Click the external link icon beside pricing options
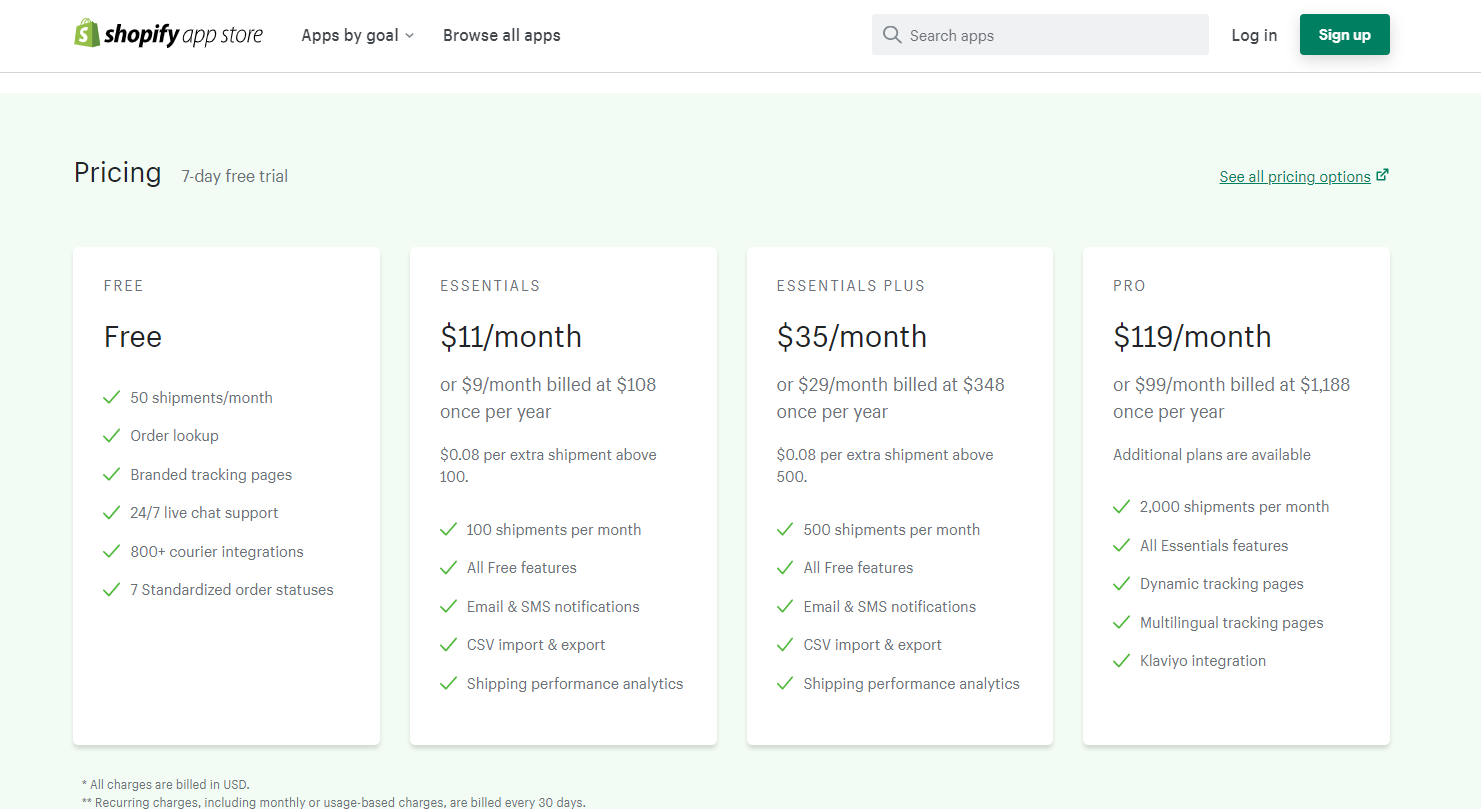The height and width of the screenshot is (809, 1481). coord(1382,175)
